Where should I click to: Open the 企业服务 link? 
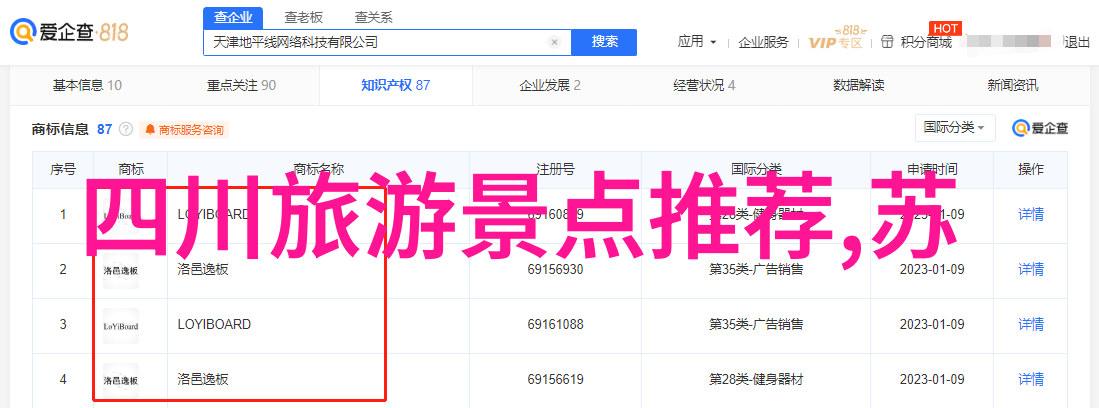tap(763, 42)
